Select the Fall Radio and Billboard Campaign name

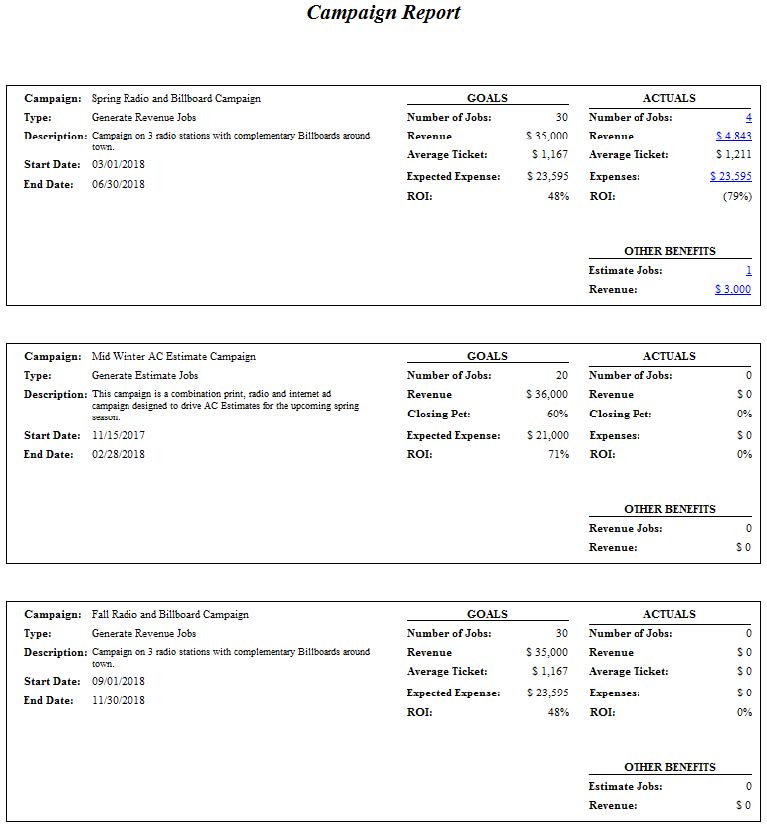click(170, 614)
